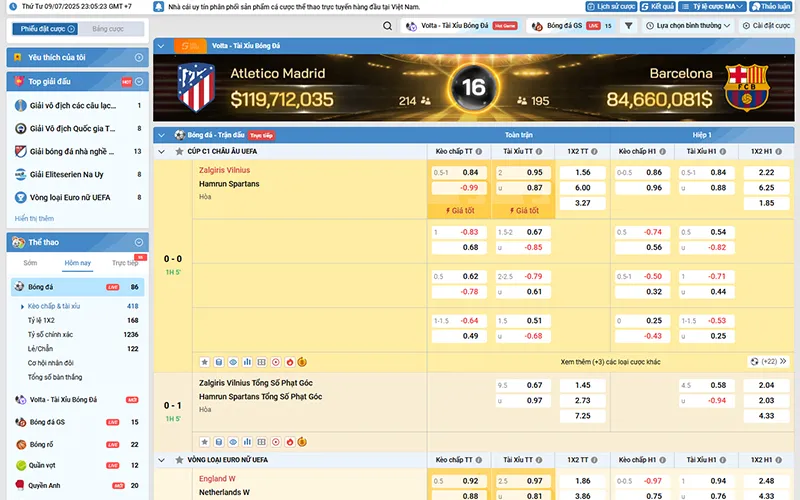Open Tỷ số chính xác bet type

pos(50,334)
